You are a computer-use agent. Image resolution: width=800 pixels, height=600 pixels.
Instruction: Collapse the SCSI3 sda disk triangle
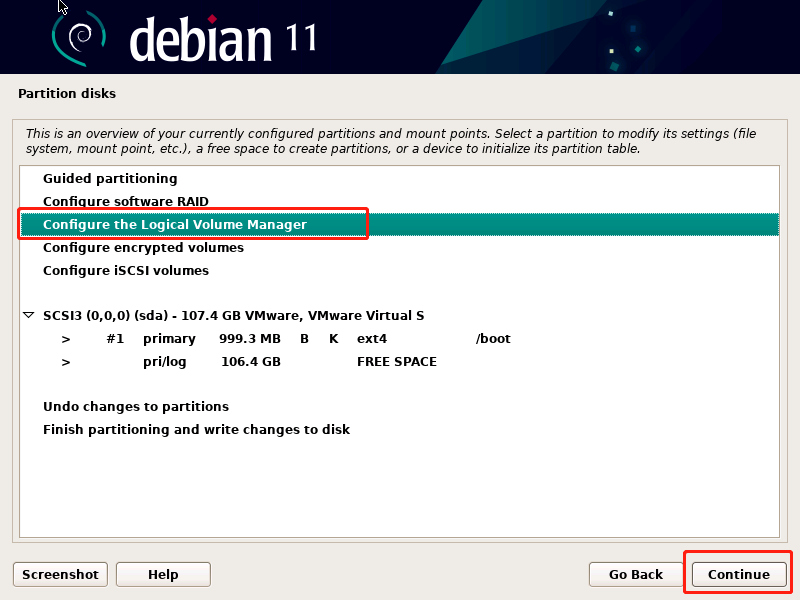[x=29, y=315]
